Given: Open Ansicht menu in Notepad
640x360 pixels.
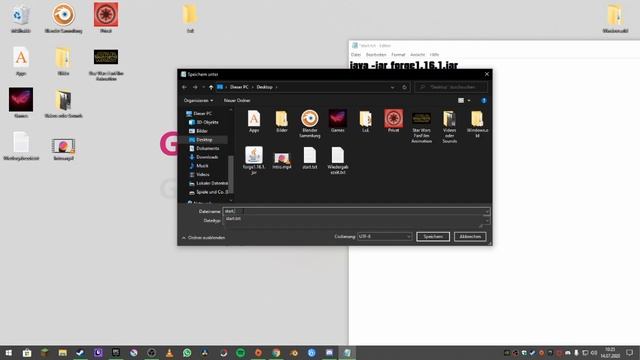Looking at the screenshot, I should (x=418, y=55).
